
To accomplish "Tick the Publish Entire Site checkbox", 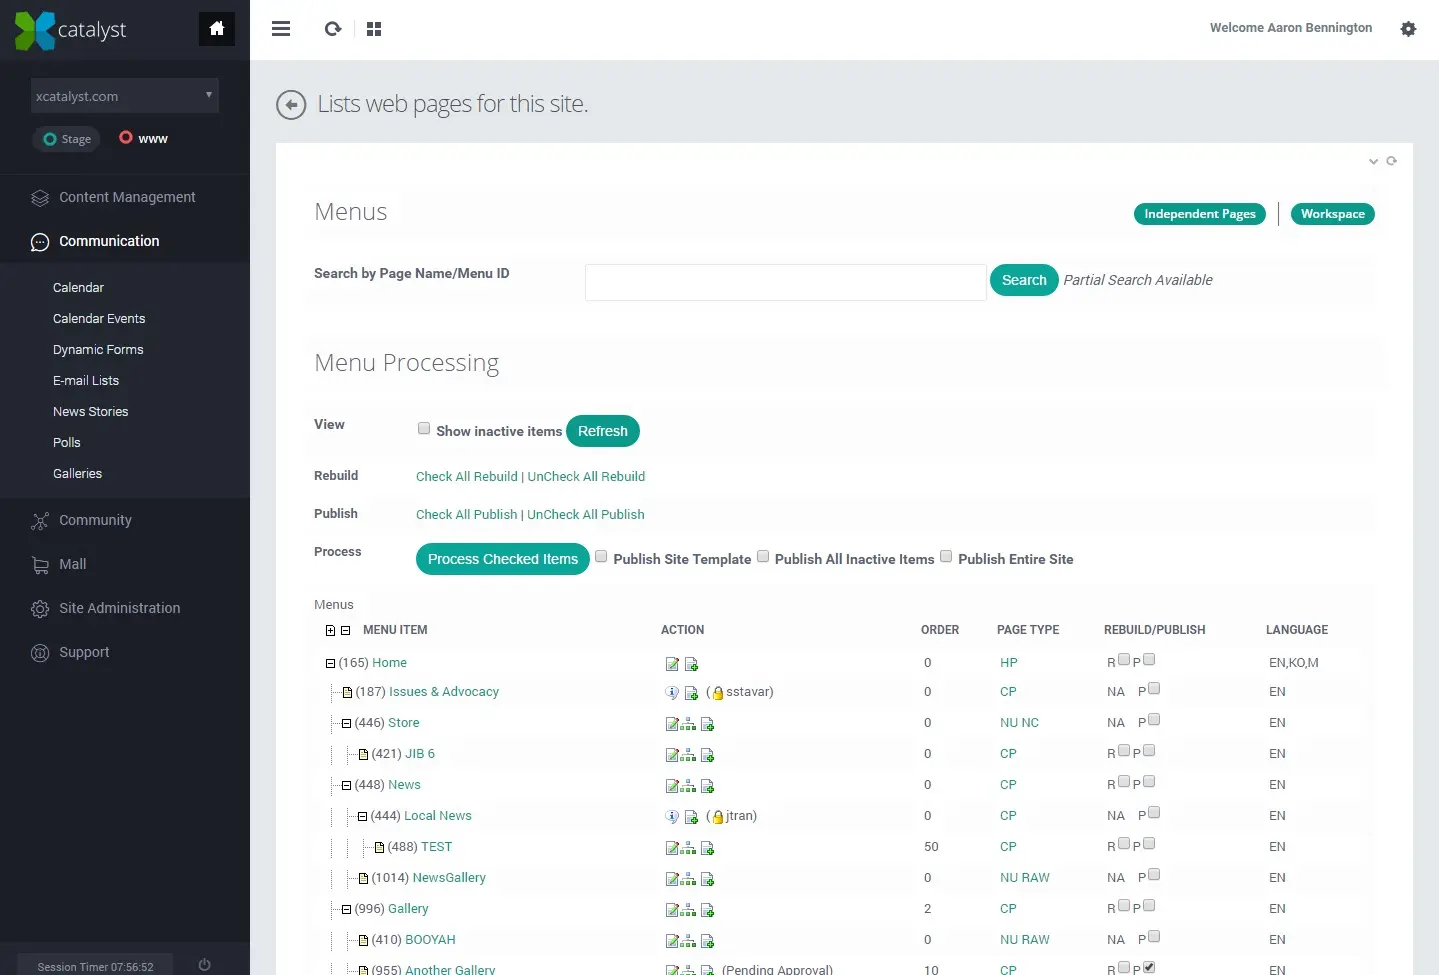I will (x=946, y=557).
